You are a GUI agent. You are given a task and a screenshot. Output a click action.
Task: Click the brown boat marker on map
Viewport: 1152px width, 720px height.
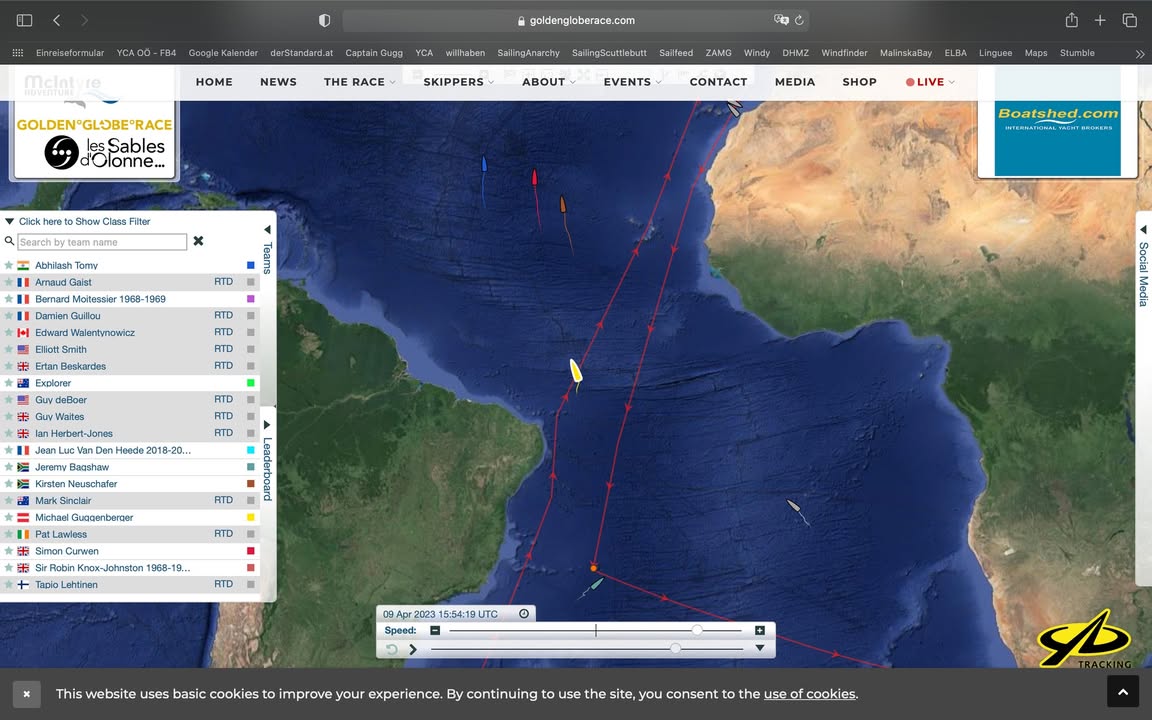[563, 204]
